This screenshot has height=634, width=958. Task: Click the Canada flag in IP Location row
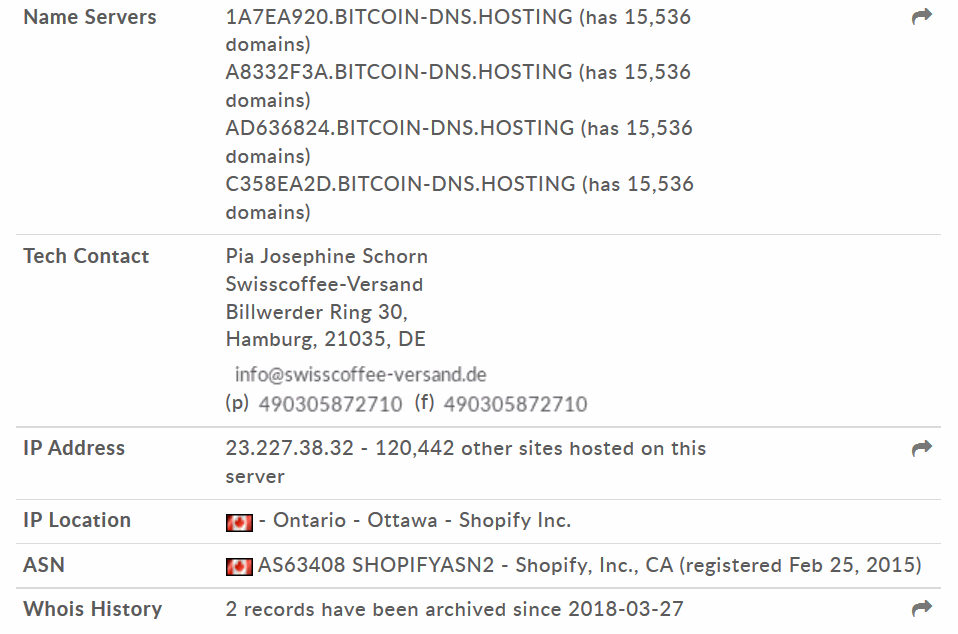[x=239, y=522]
